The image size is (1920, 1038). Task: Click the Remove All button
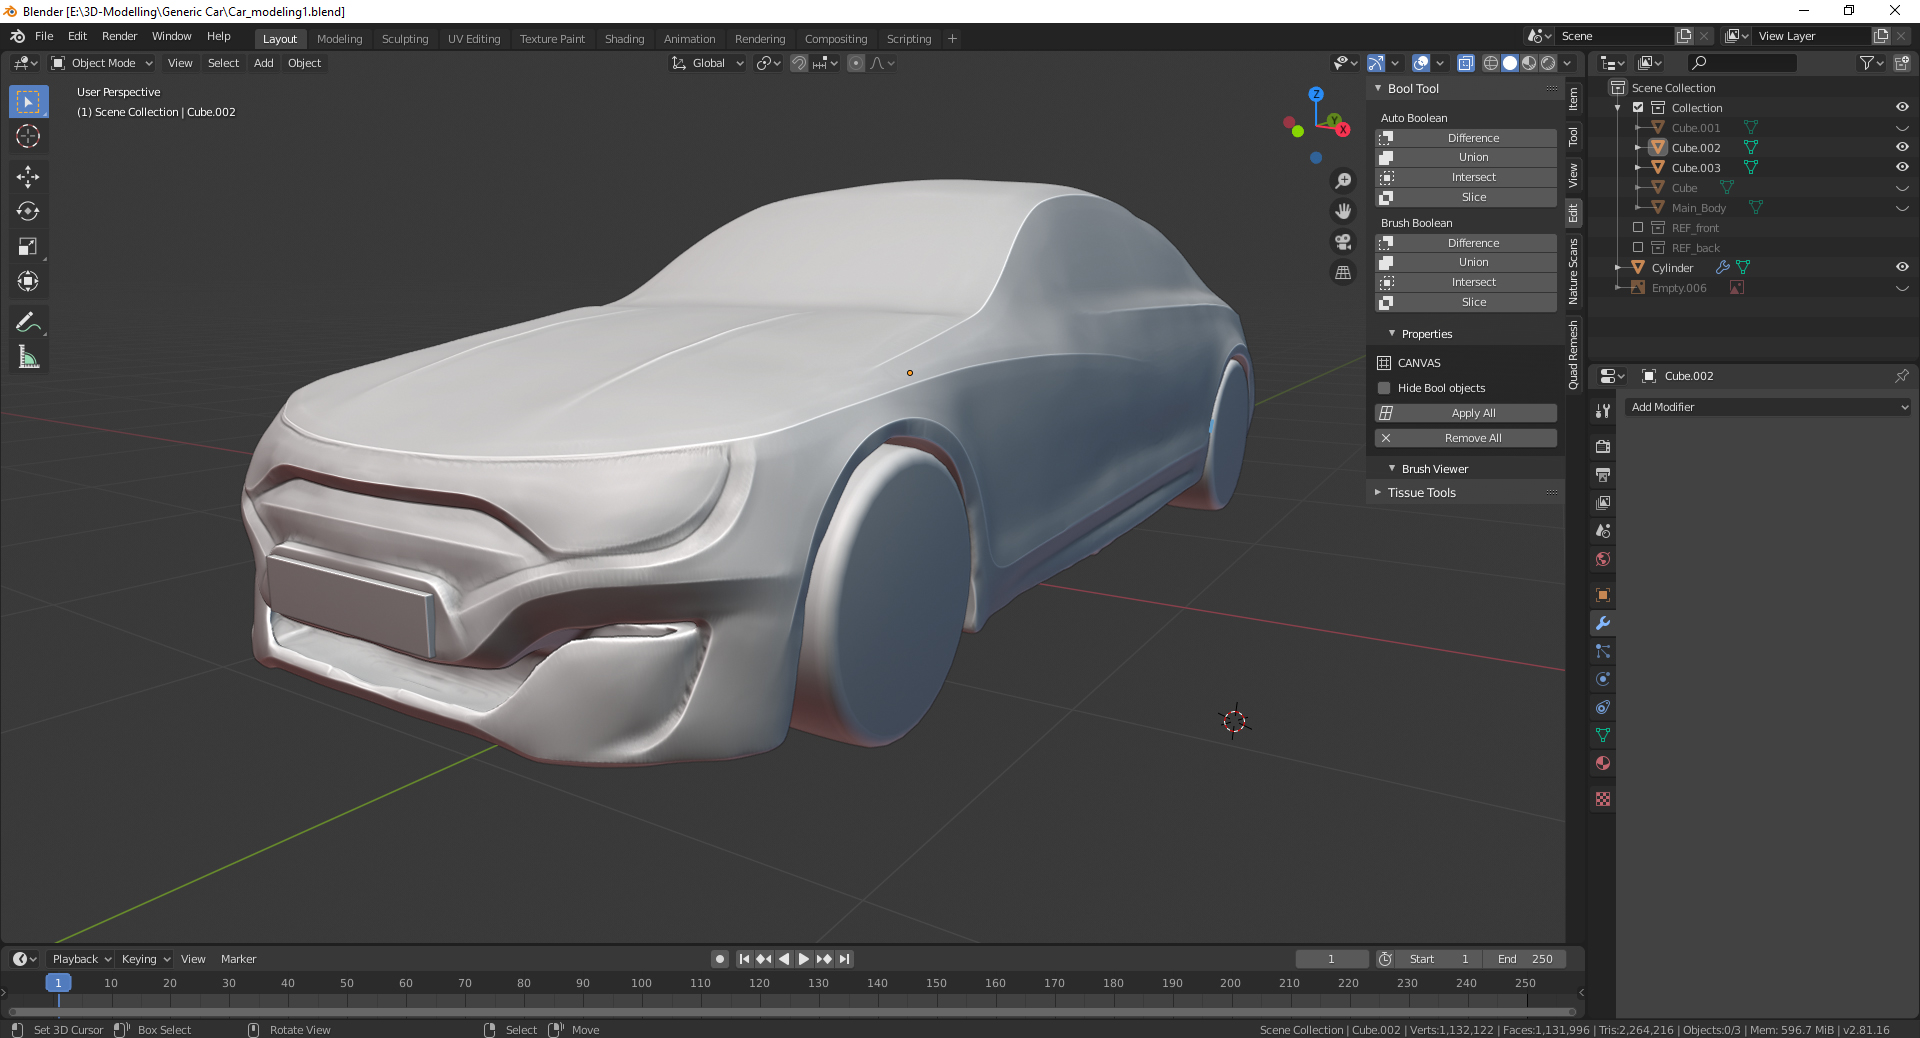(1466, 438)
